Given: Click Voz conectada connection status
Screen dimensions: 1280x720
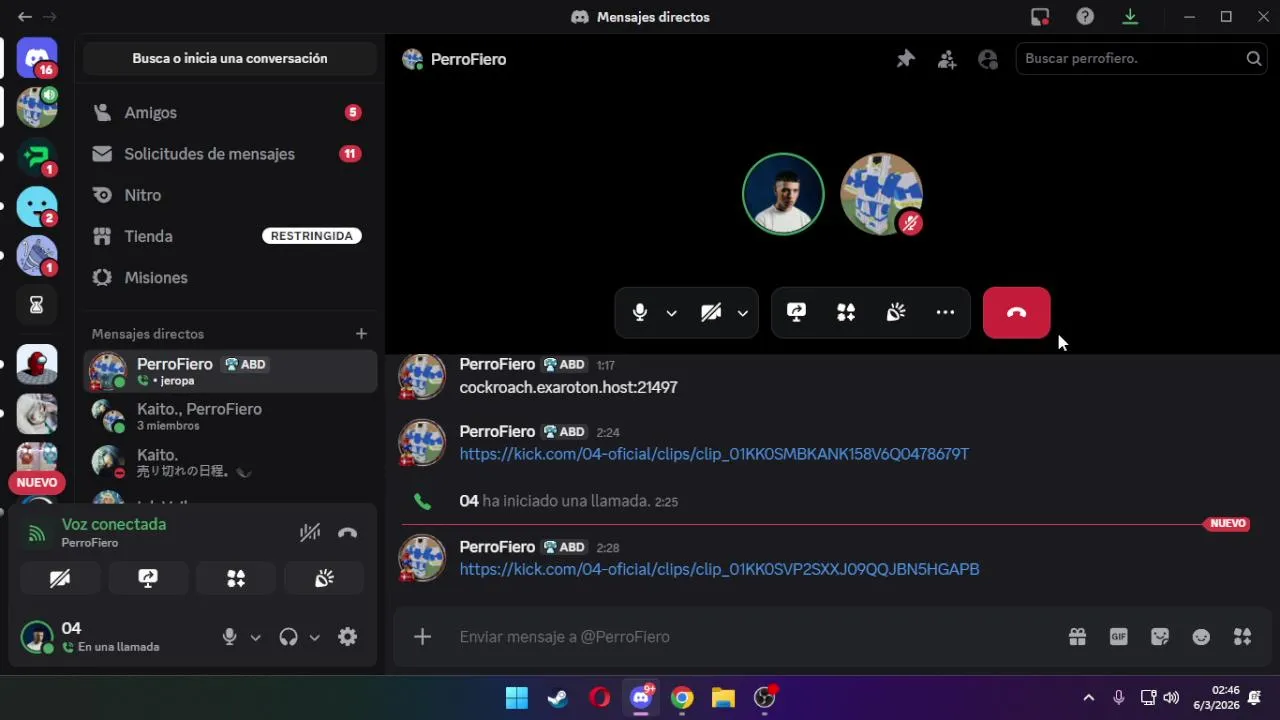Looking at the screenshot, I should click(114, 524).
